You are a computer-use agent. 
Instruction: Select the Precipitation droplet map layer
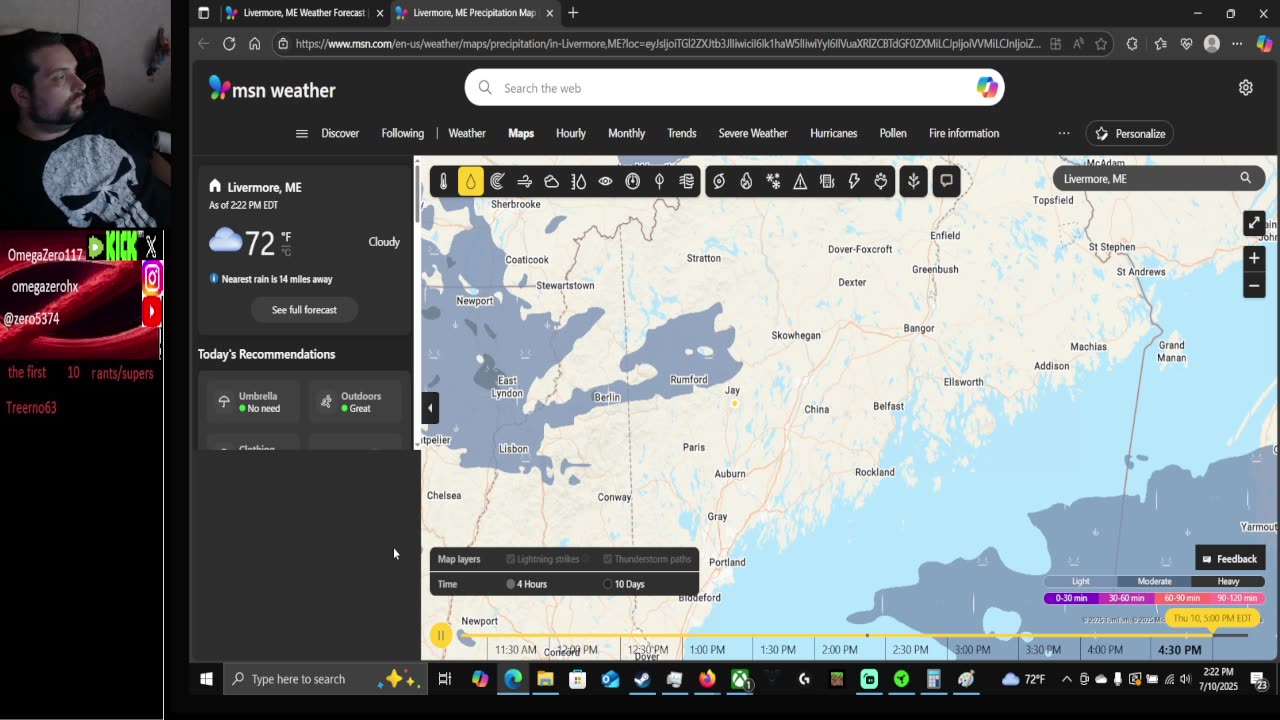click(x=470, y=181)
